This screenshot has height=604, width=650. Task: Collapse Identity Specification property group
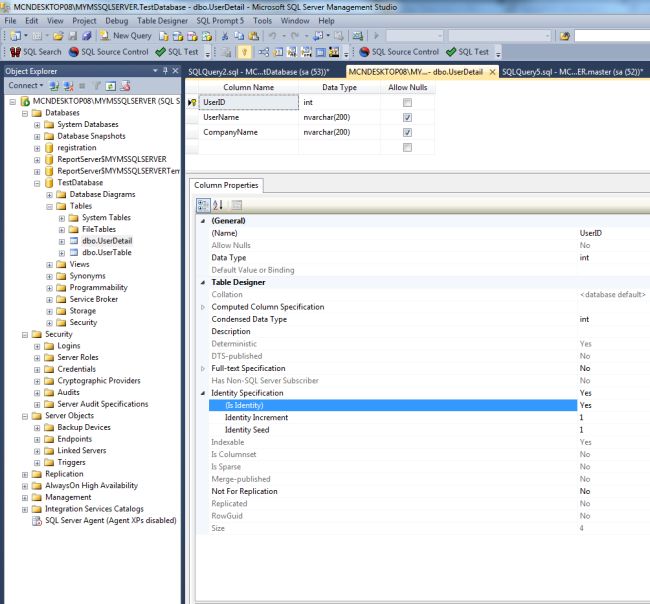click(203, 393)
